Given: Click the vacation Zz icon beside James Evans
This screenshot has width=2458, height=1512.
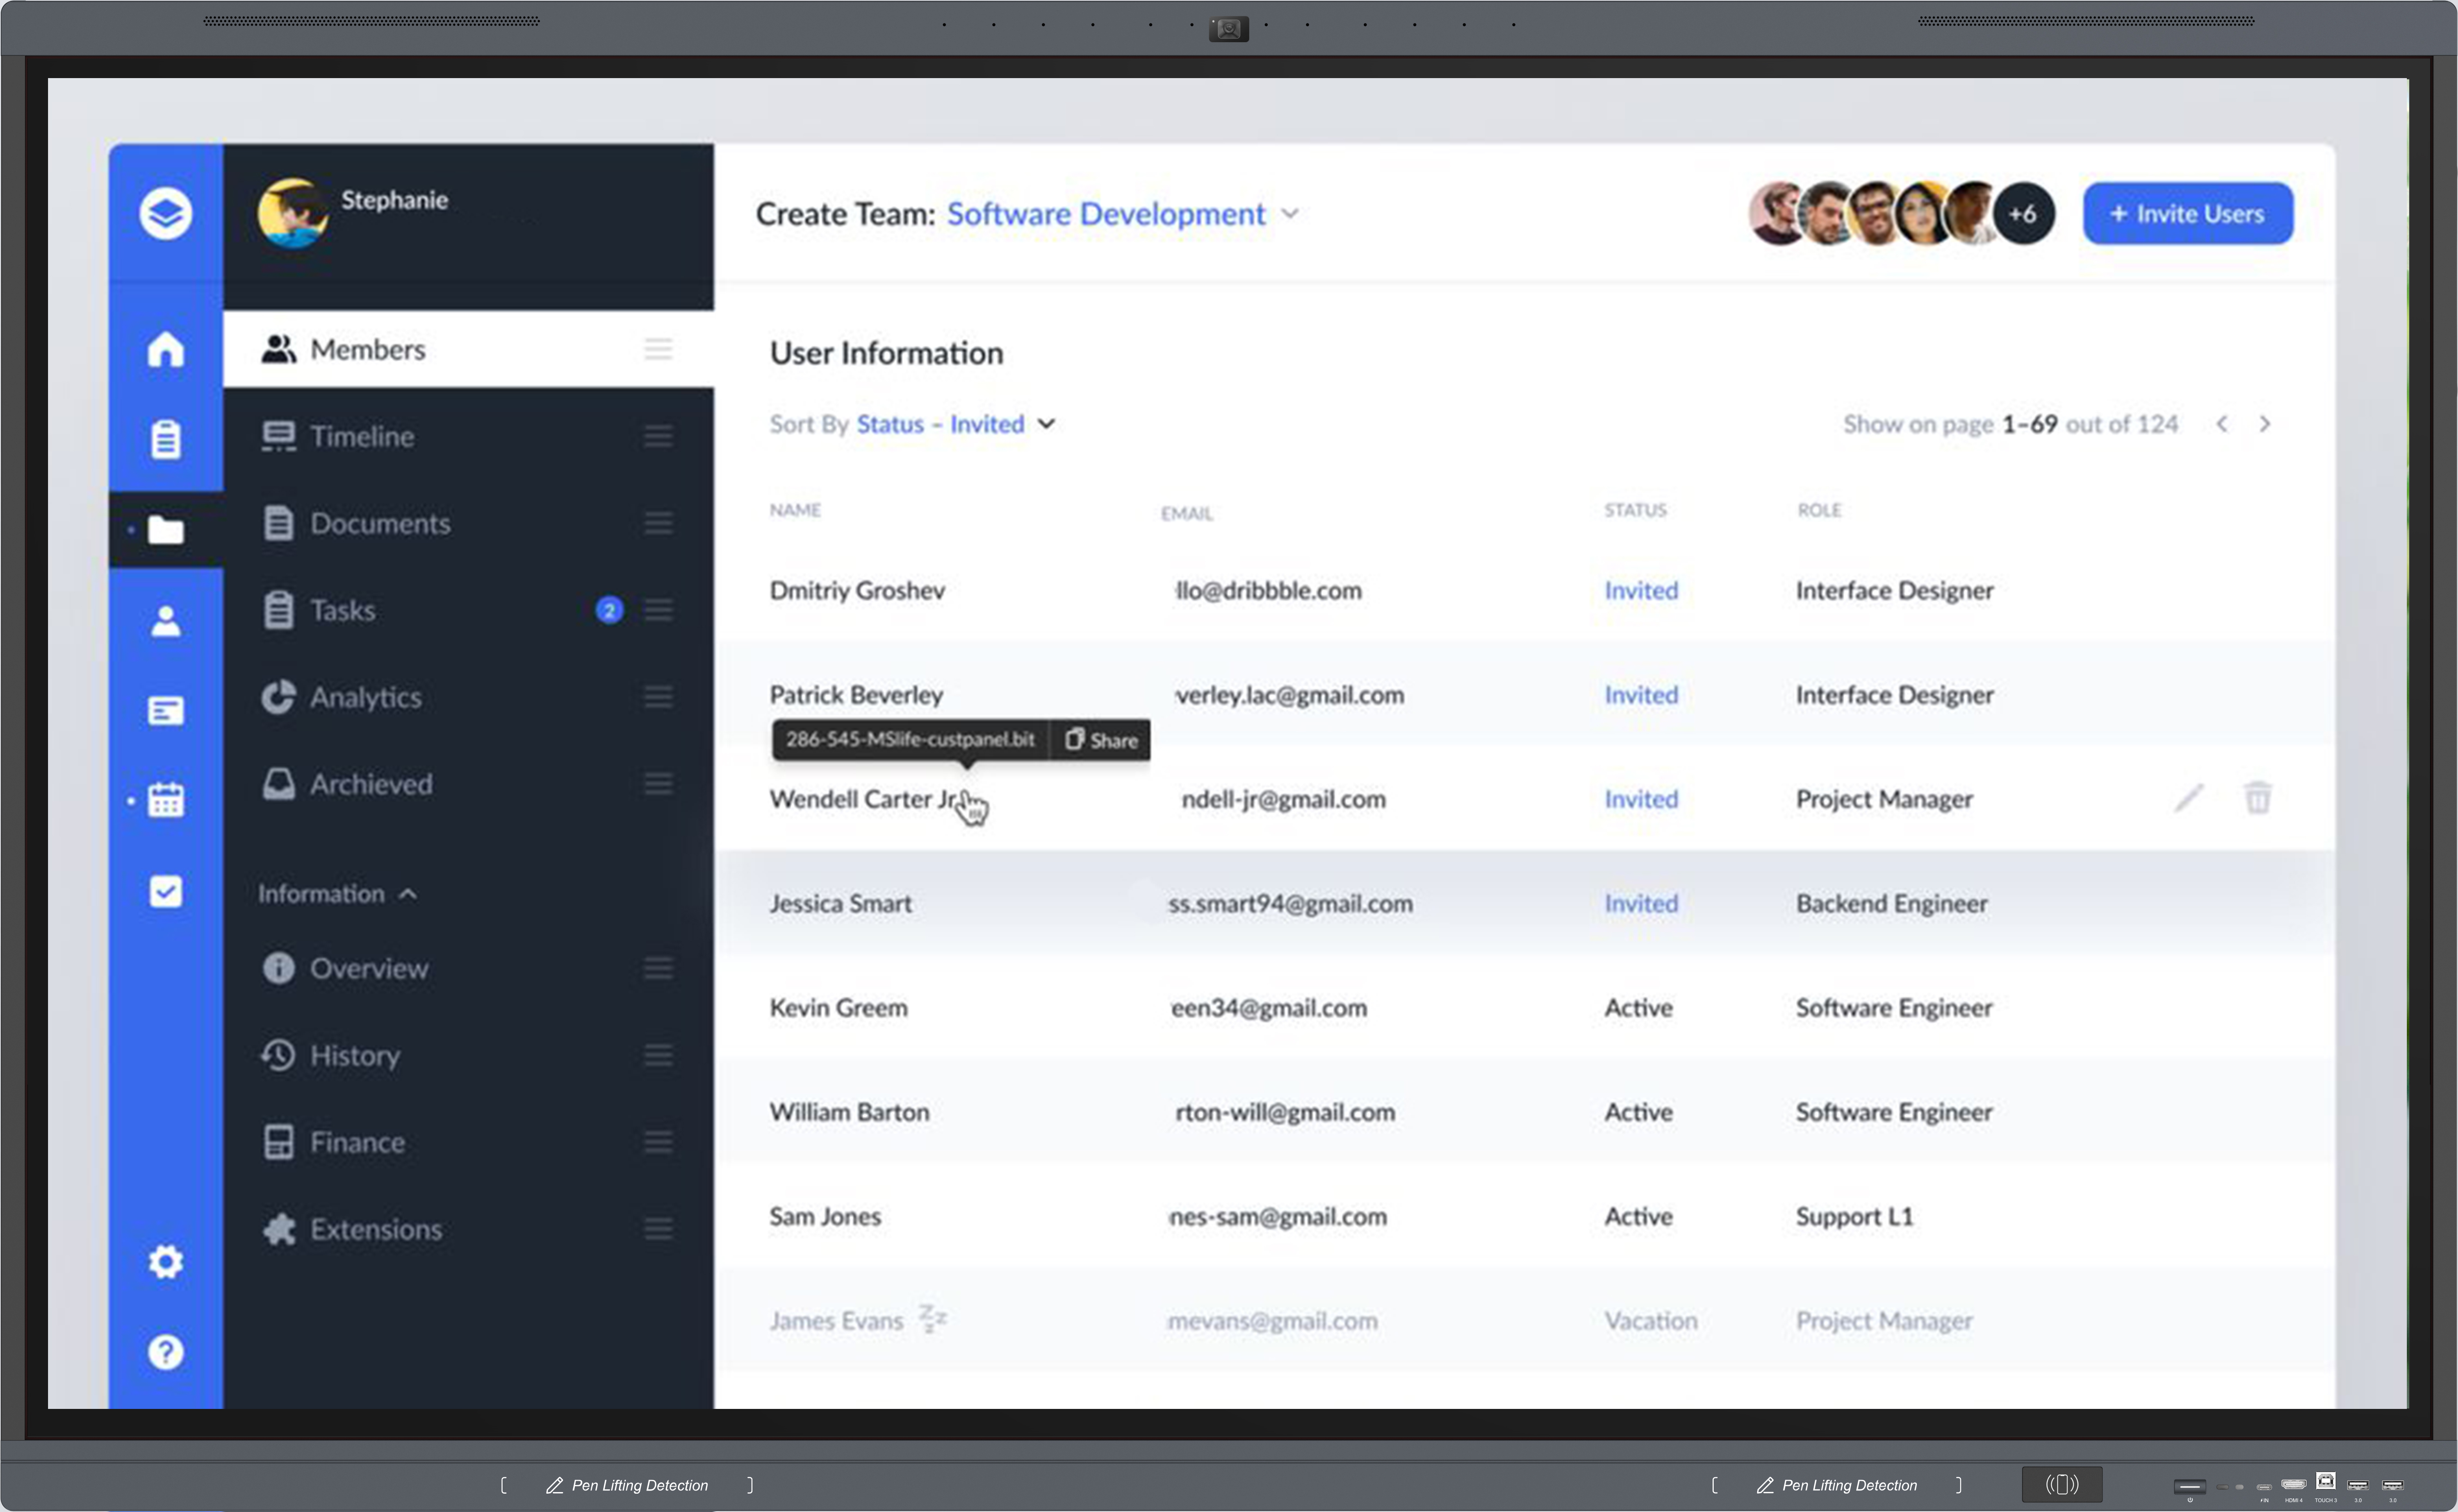Looking at the screenshot, I should coord(933,1319).
